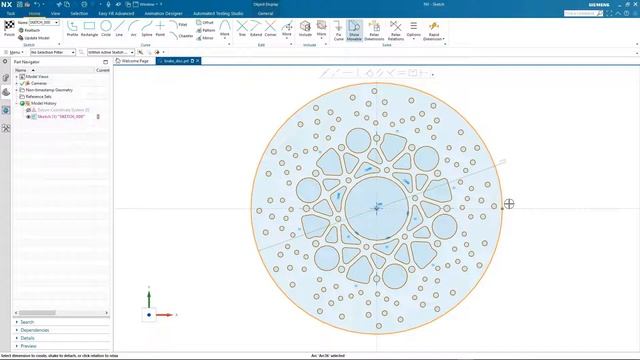The height and width of the screenshot is (360, 640).
Task: Click the Rapid Dimension tool
Action: coord(434,30)
